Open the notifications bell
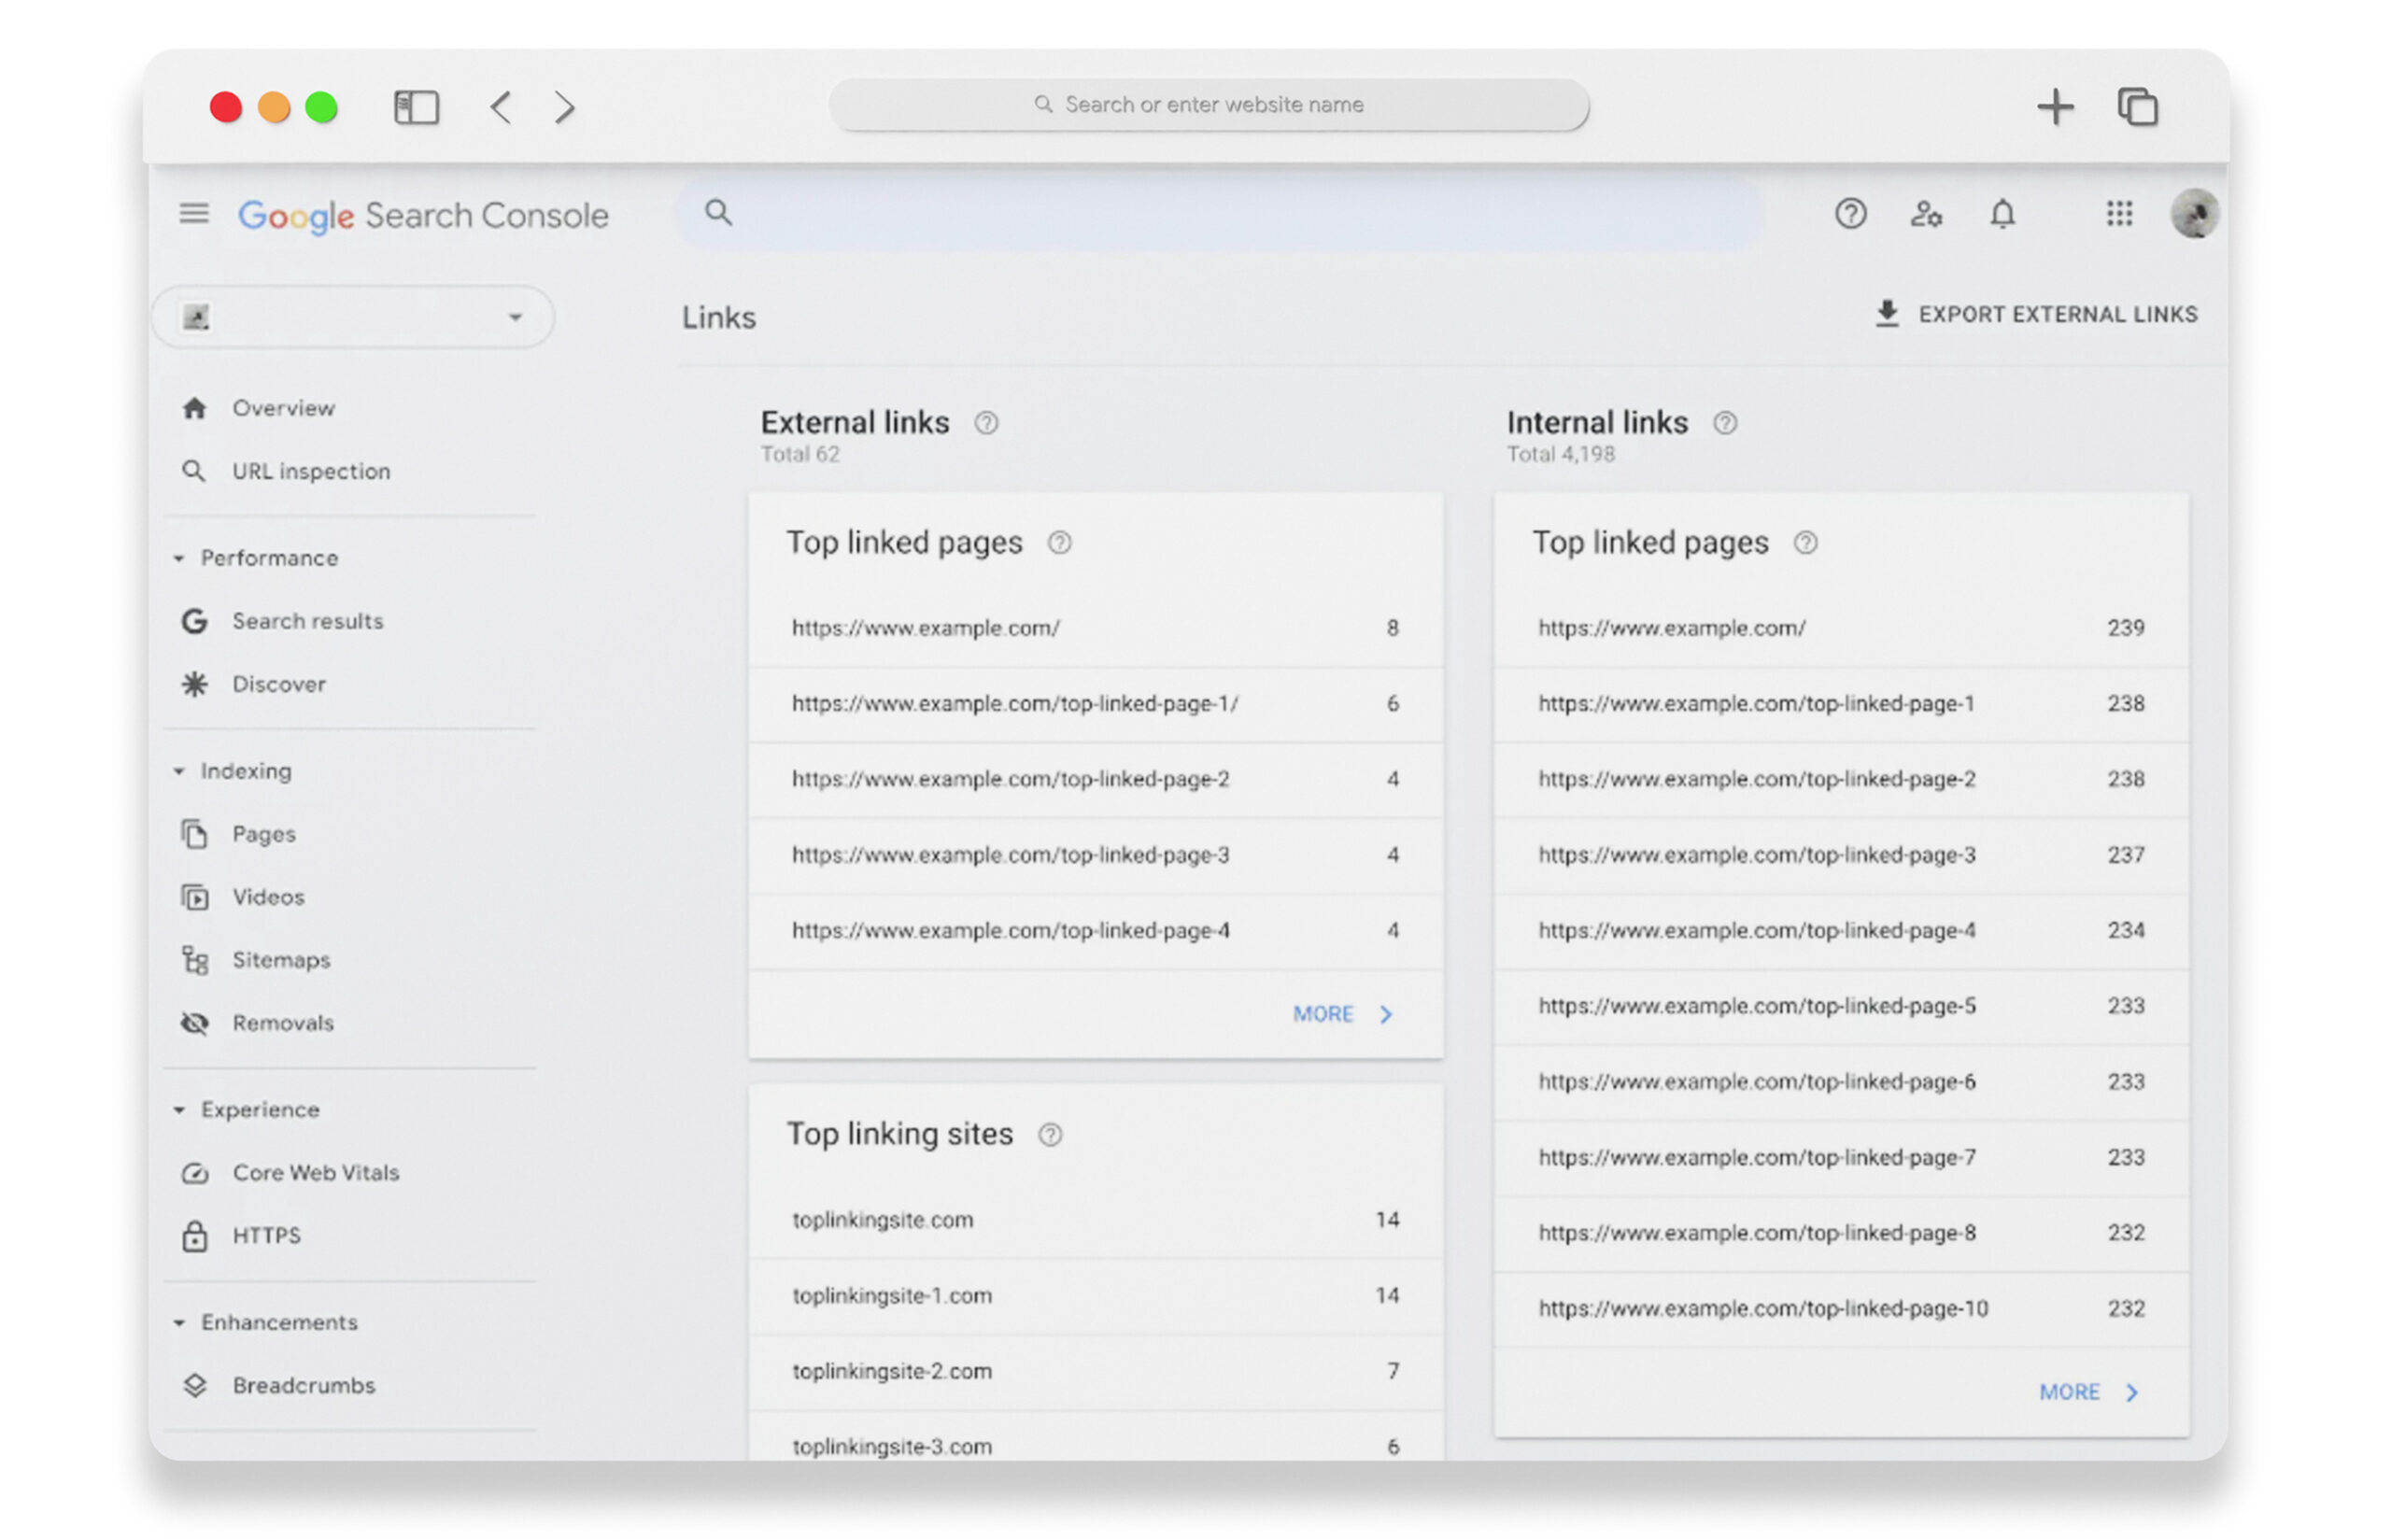The height and width of the screenshot is (1540, 2391). pos(2002,214)
